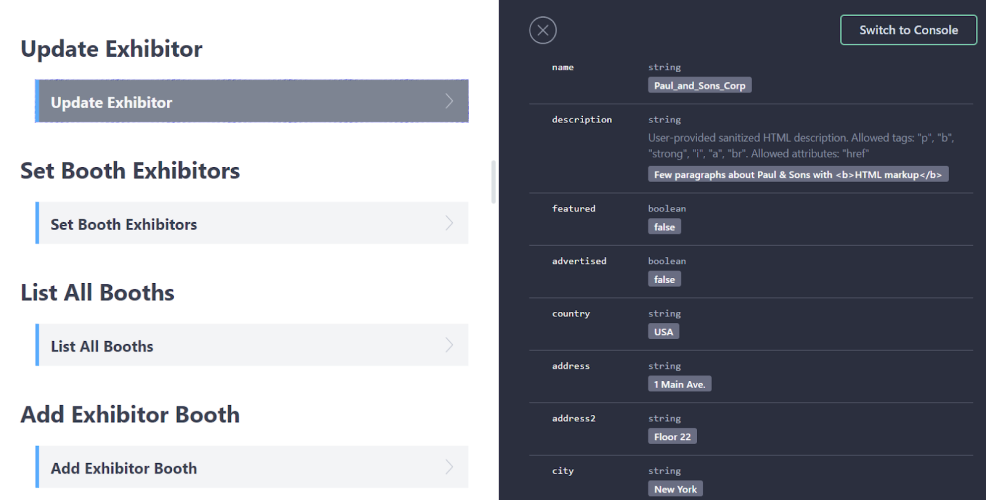Click the New York example value

675,489
